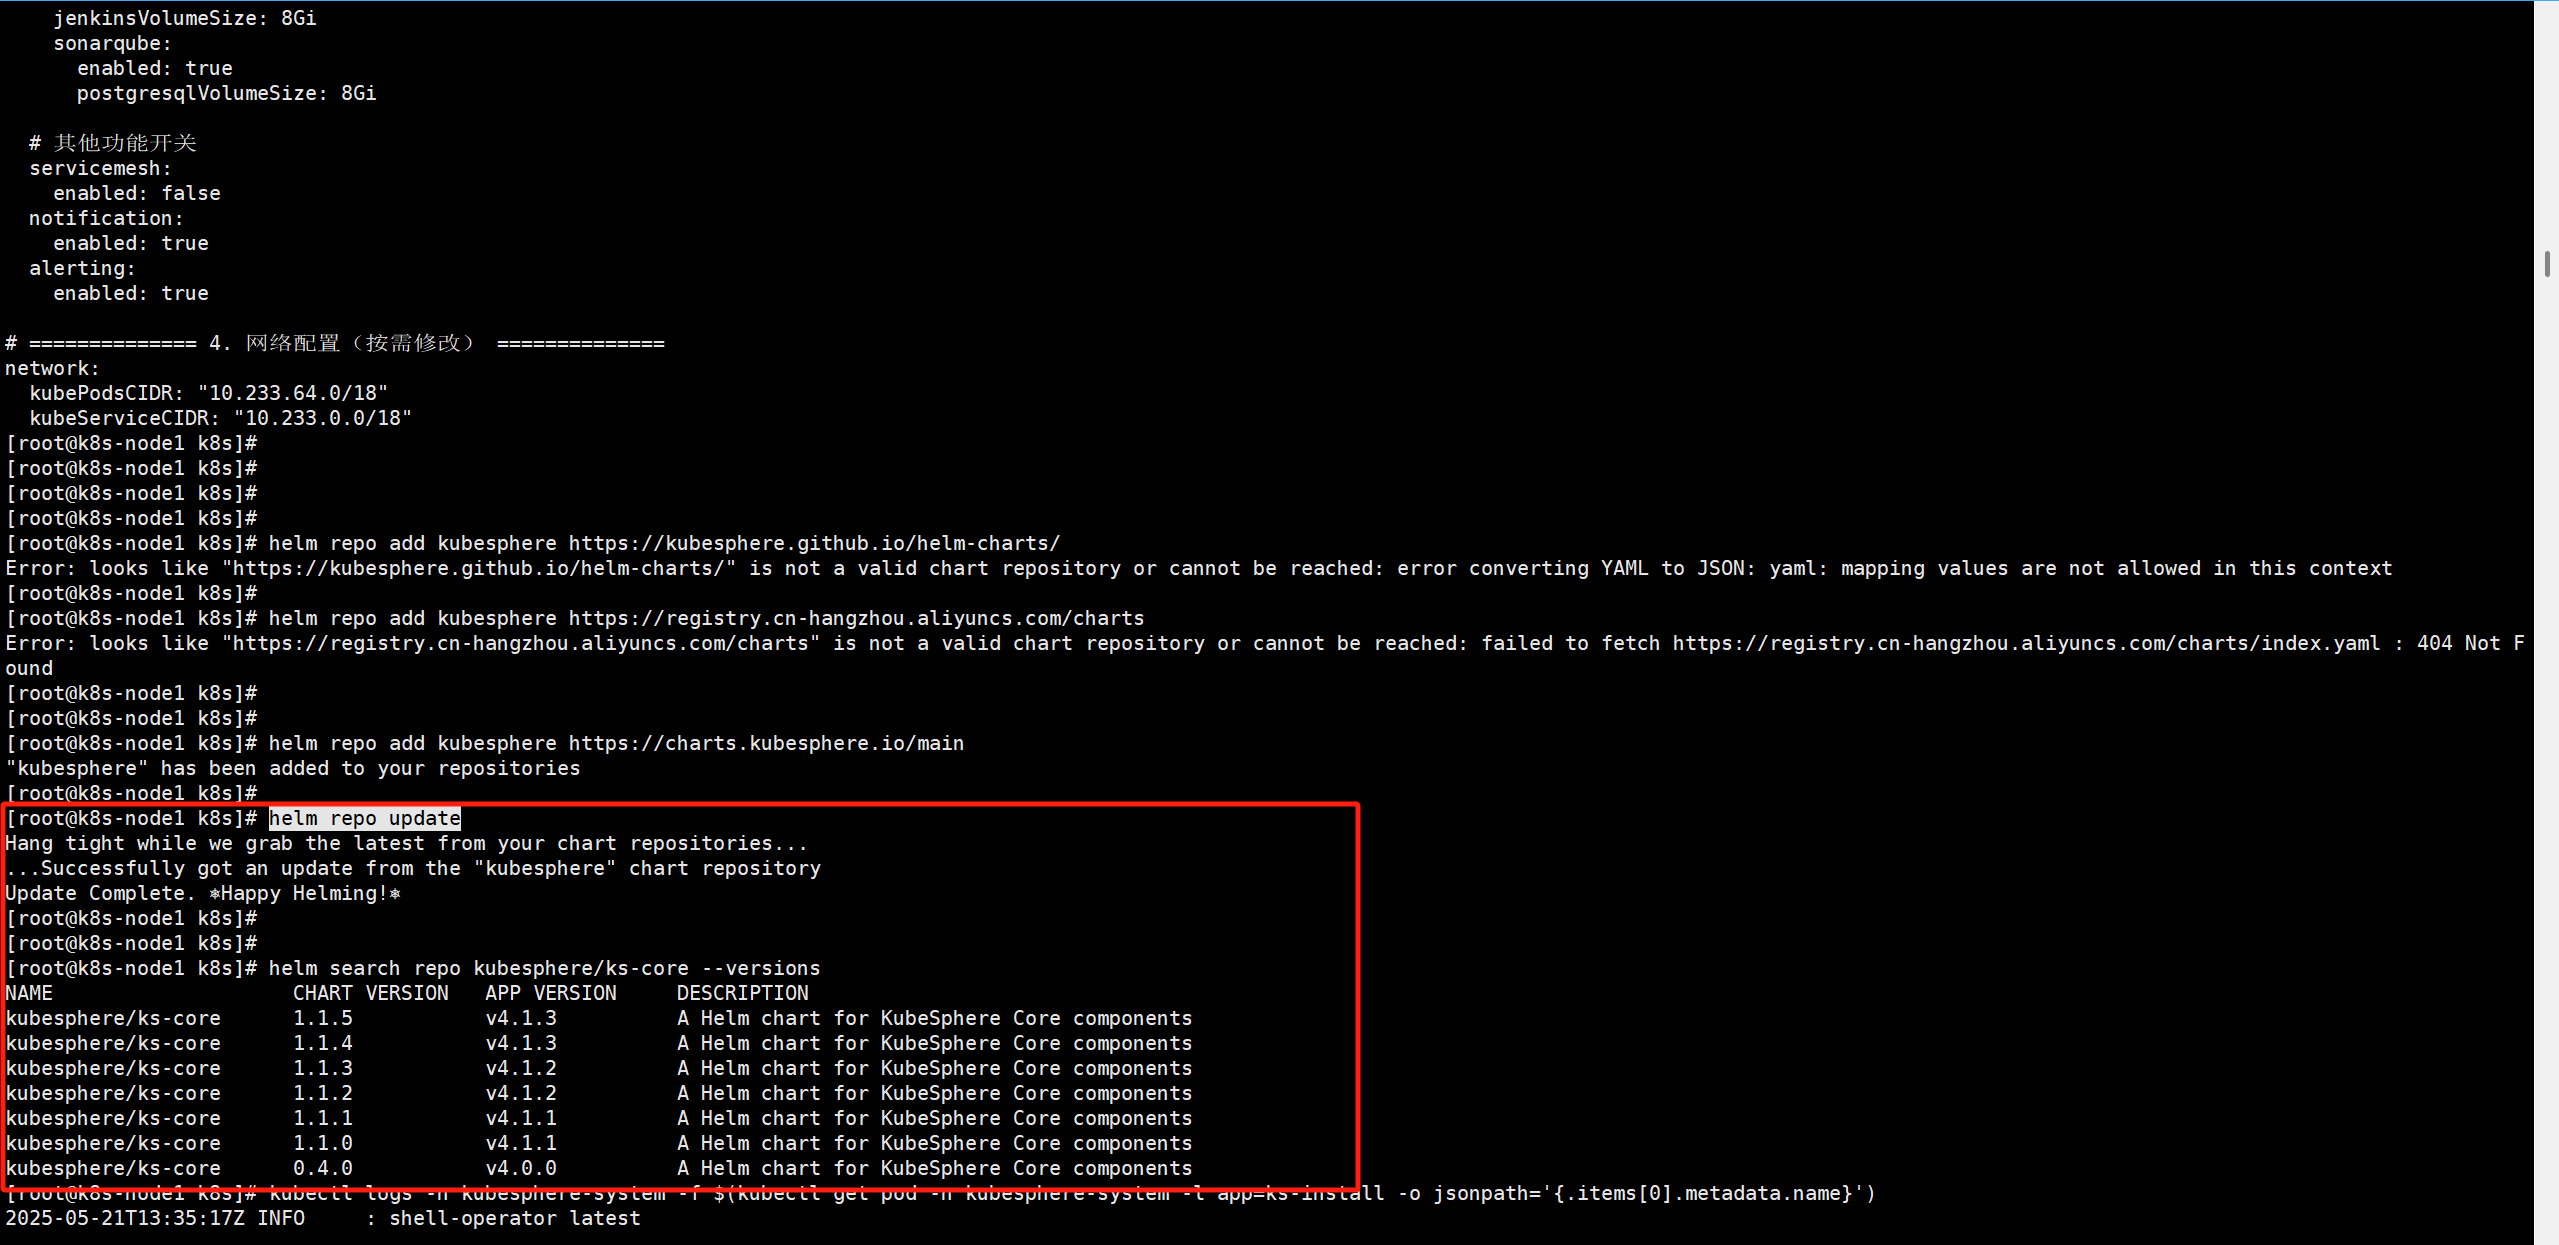Screen dimensions: 2559x1245
Task: Click the '# 其他功能开关' comment line
Action: 113,143
